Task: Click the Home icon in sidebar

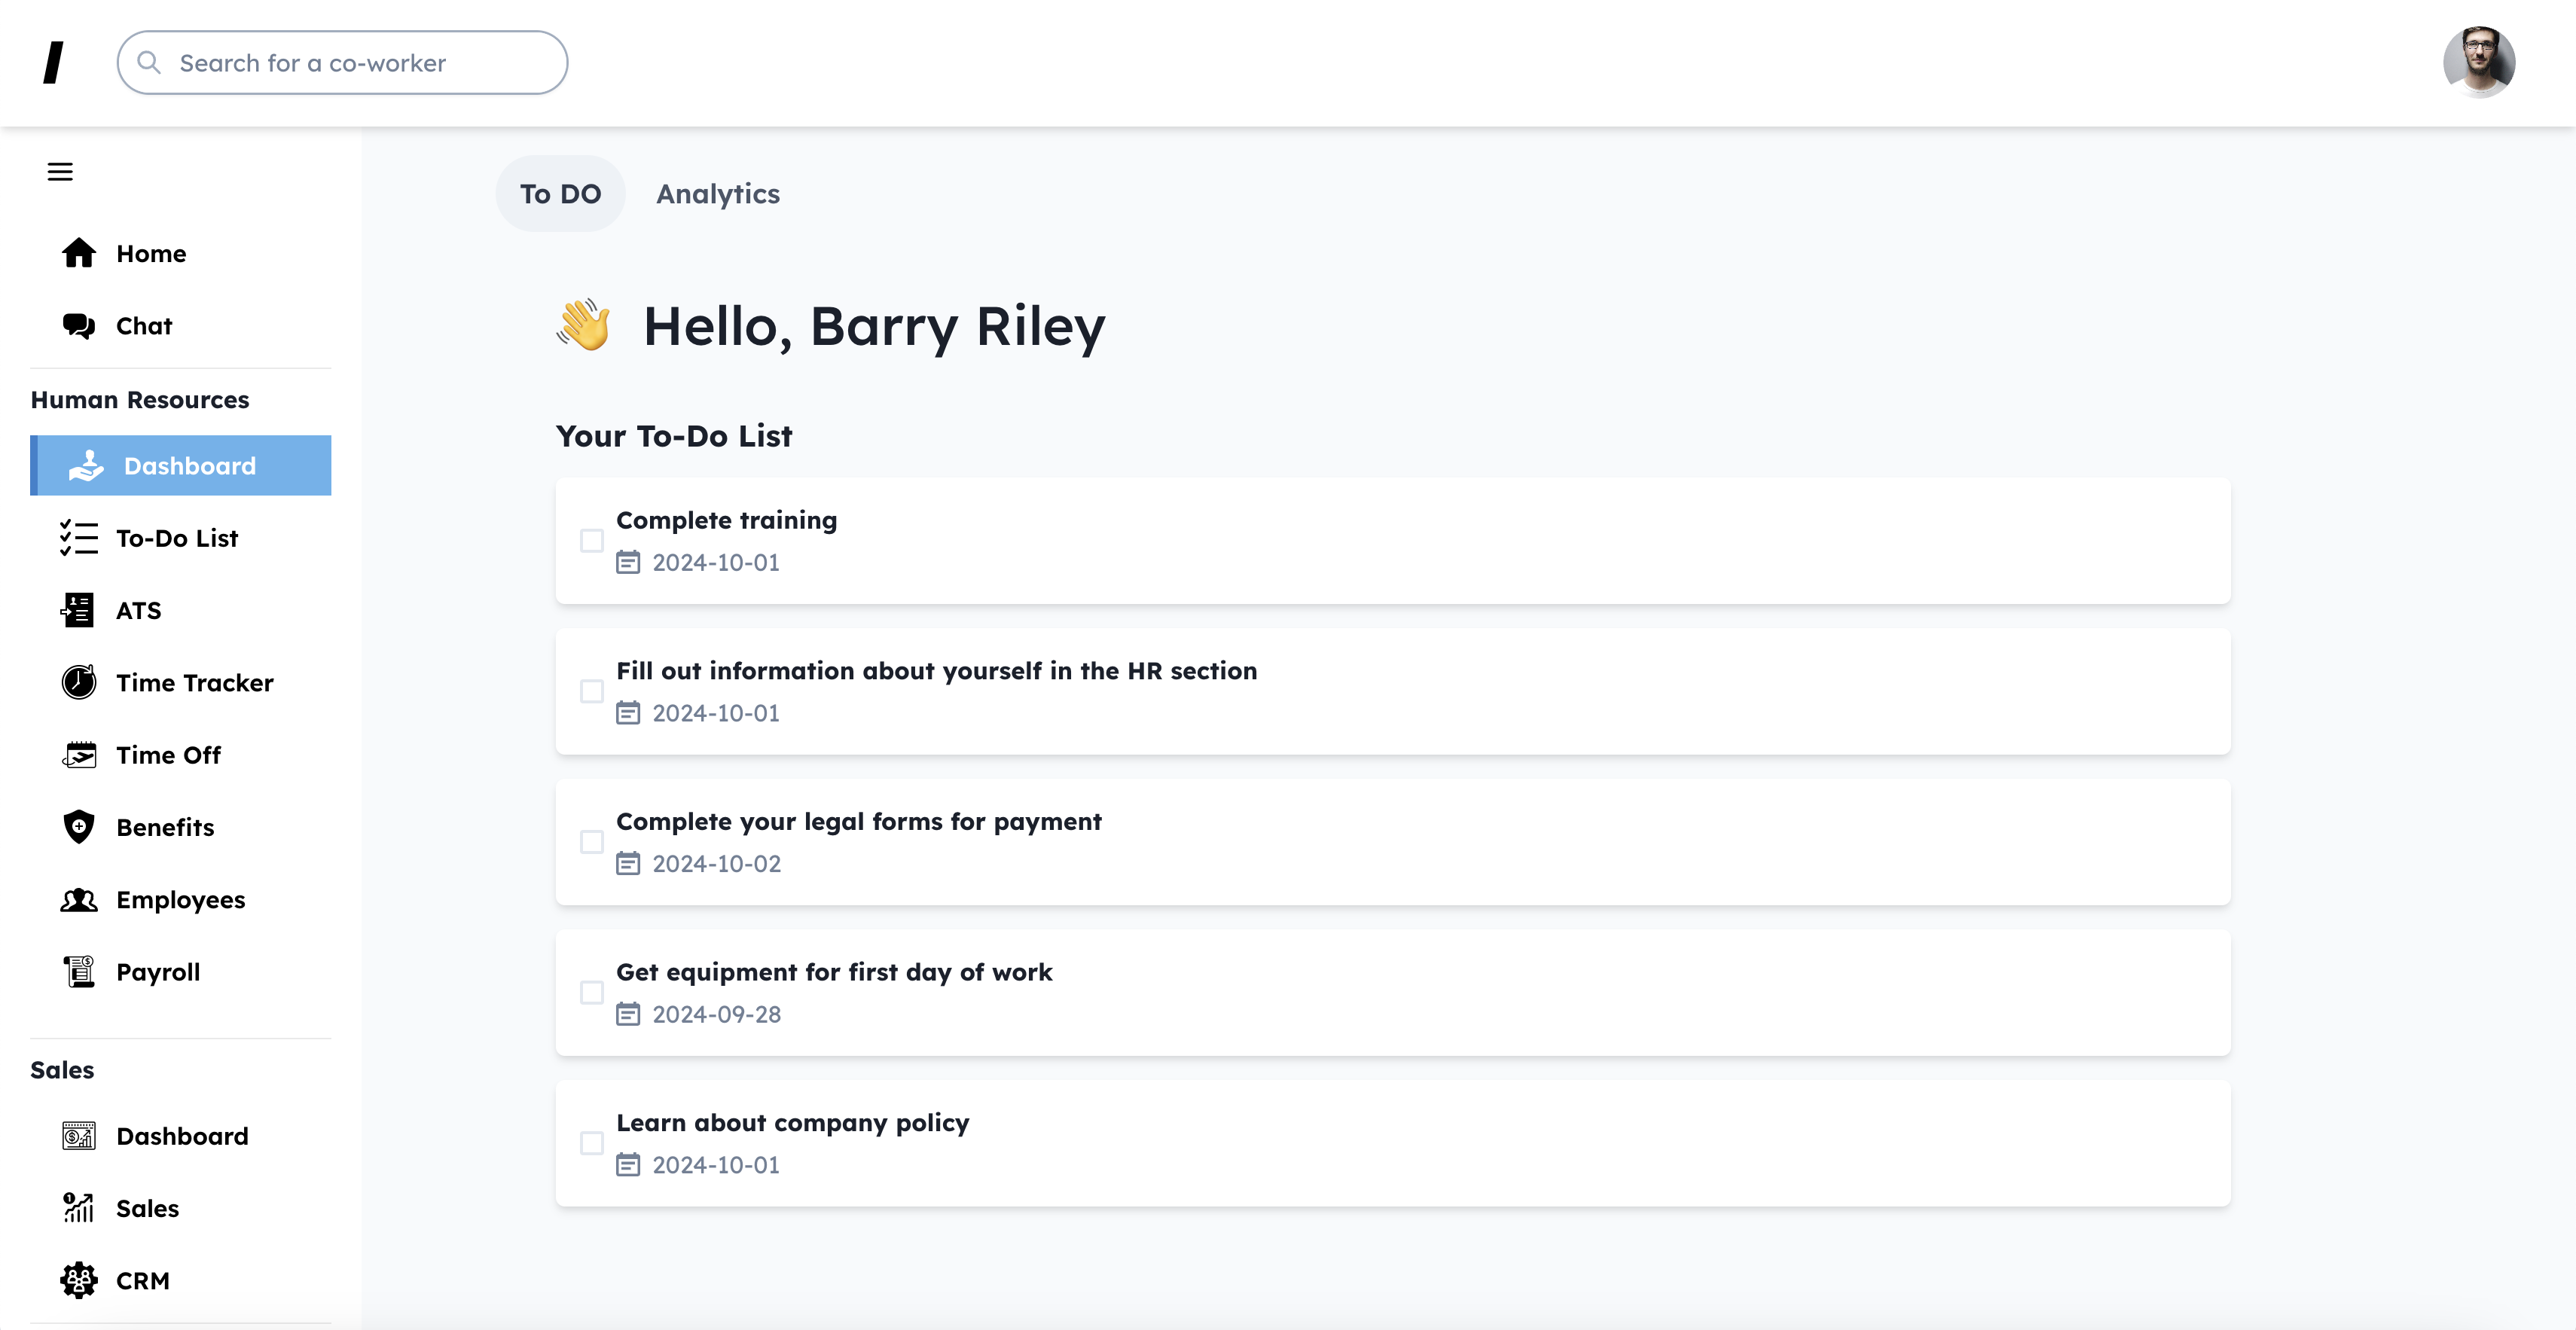Action: tap(79, 254)
